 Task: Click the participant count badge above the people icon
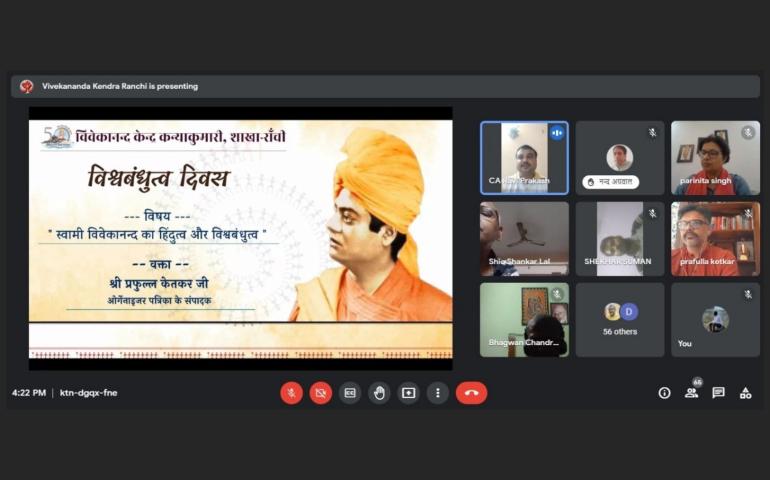coord(697,382)
